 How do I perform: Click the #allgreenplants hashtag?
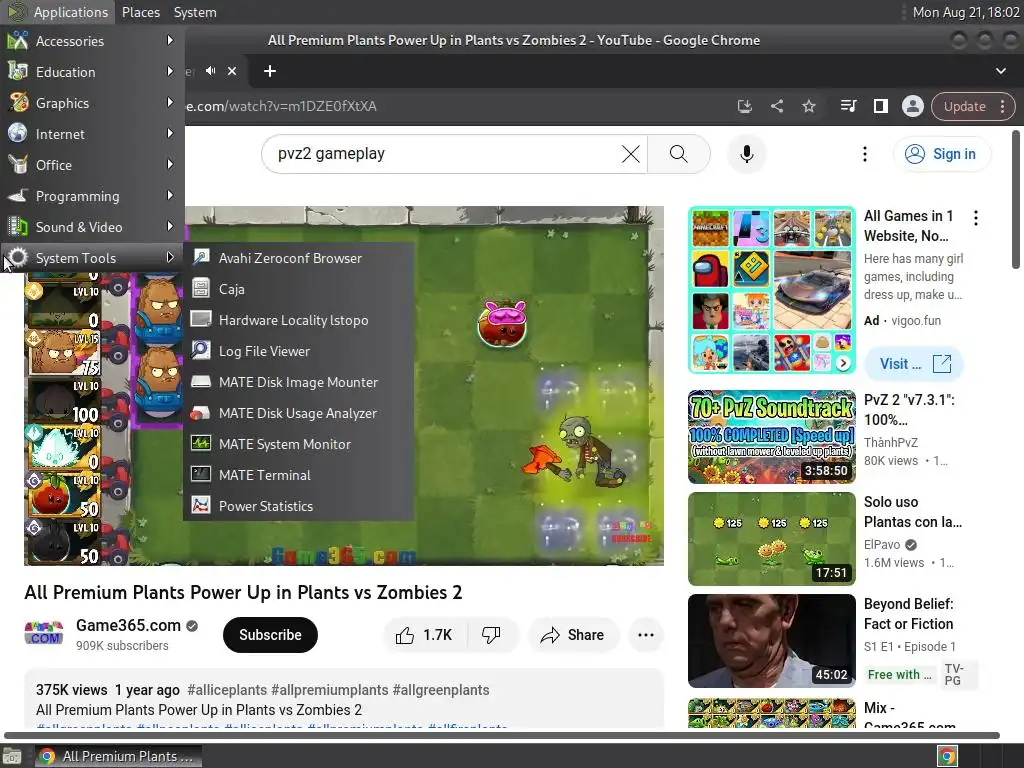pos(441,690)
